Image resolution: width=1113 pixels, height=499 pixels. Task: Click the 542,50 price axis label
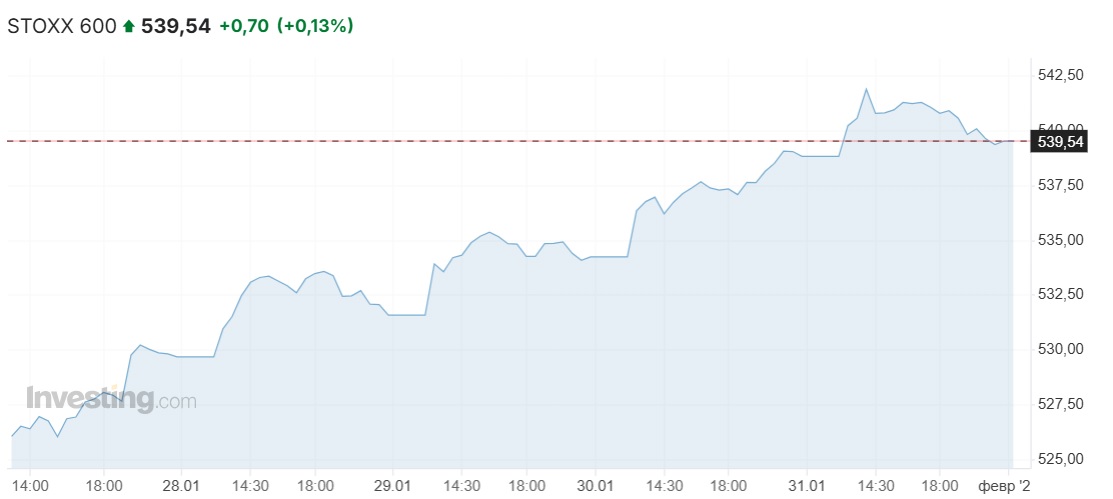[x=1060, y=76]
